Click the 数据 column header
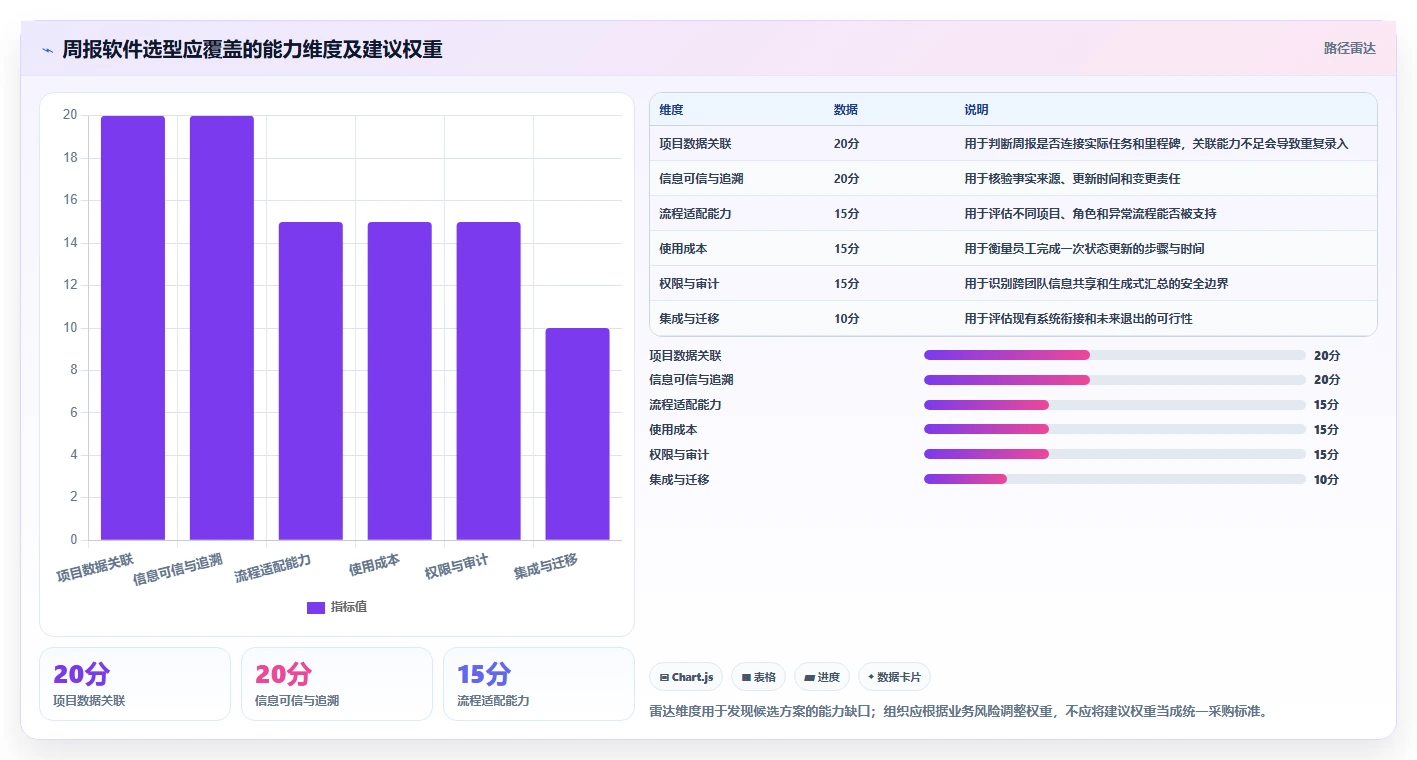This screenshot has width=1417, height=760. coord(846,109)
